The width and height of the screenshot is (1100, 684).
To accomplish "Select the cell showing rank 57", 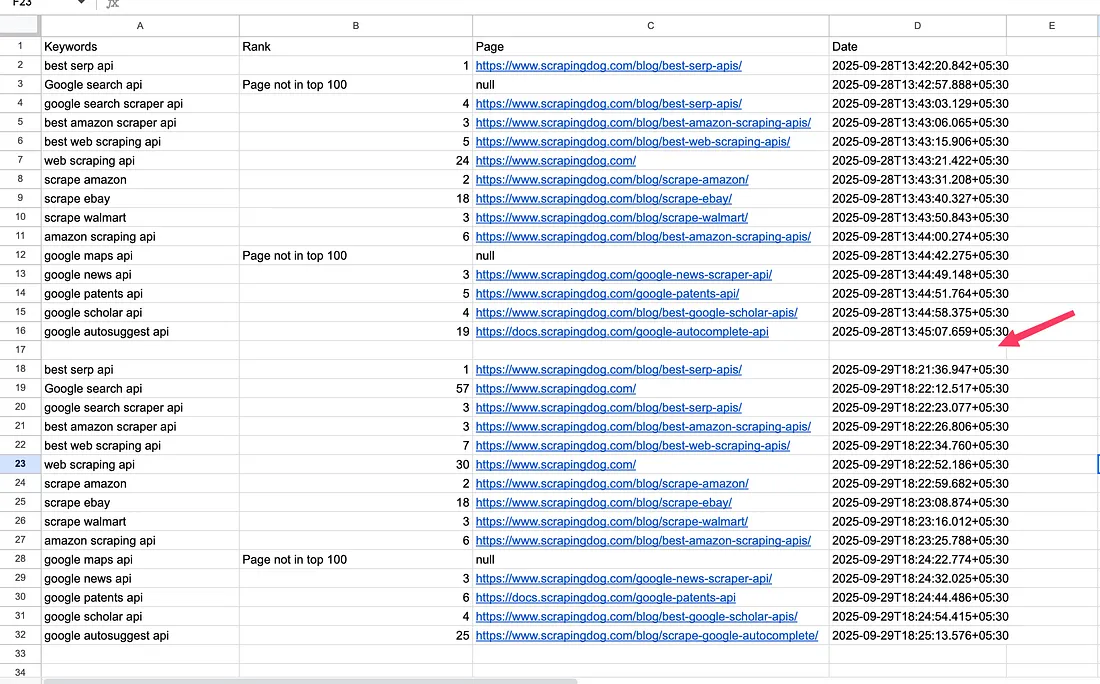I will pyautogui.click(x=355, y=389).
